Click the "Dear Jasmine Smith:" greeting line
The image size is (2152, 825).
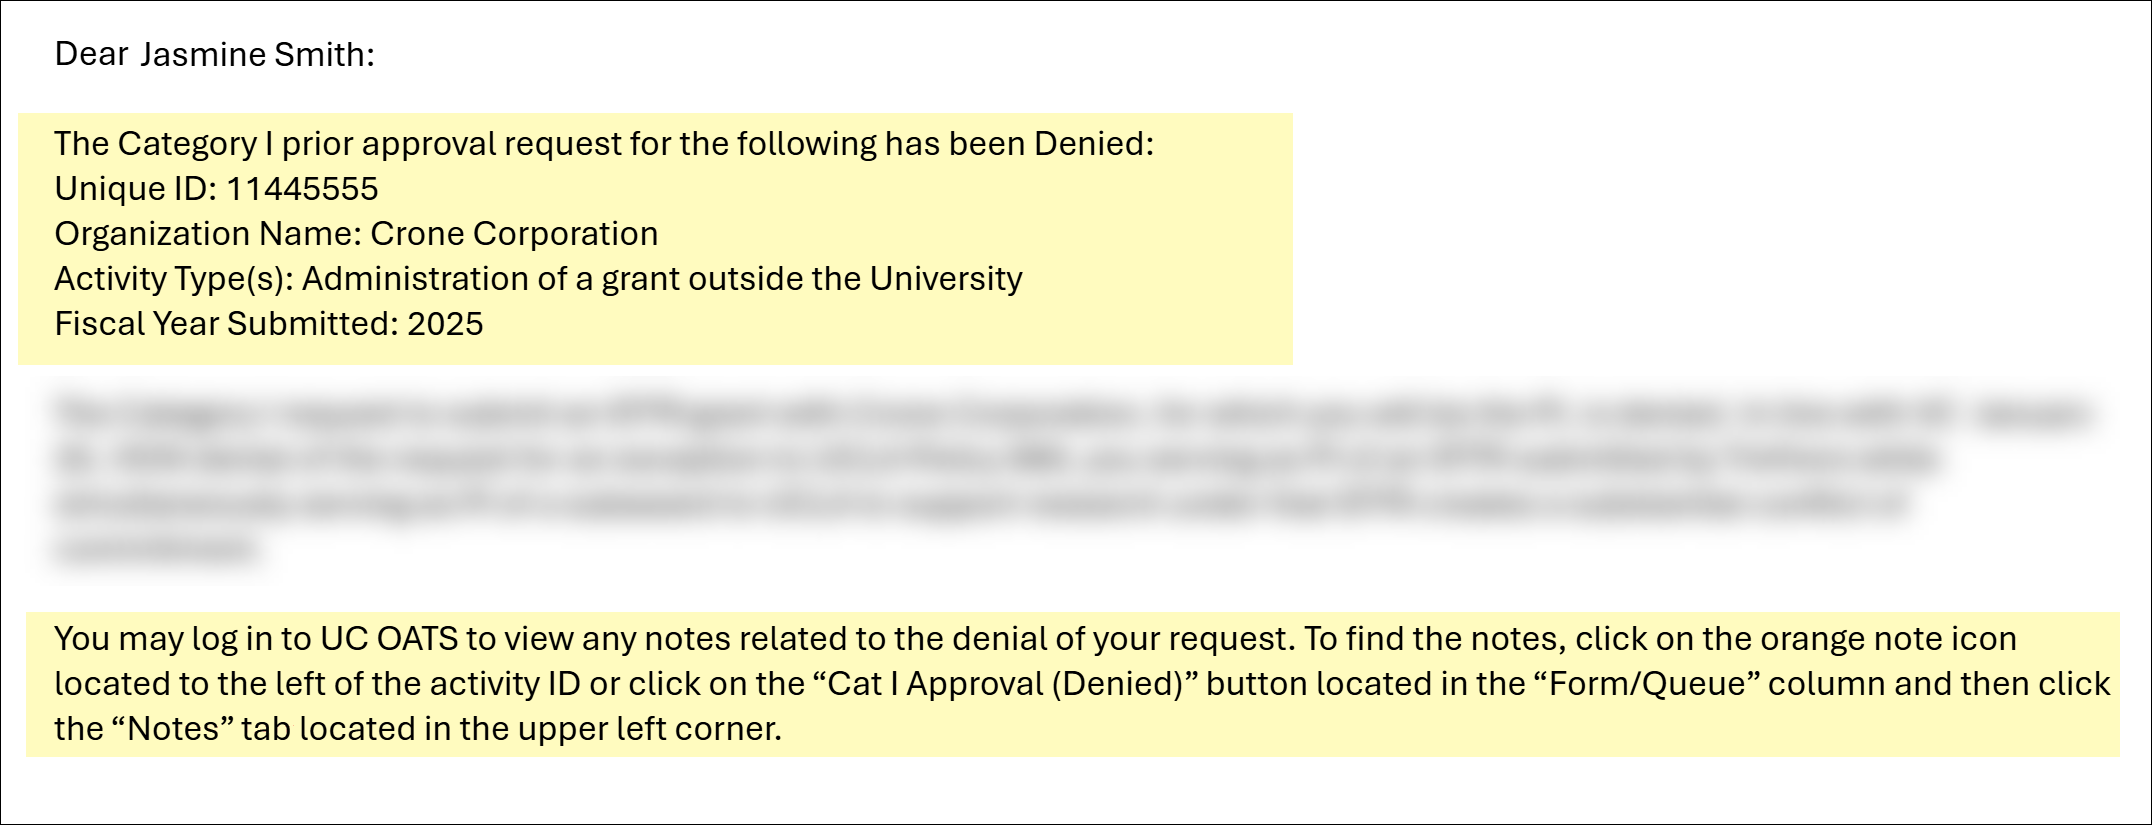pos(214,54)
